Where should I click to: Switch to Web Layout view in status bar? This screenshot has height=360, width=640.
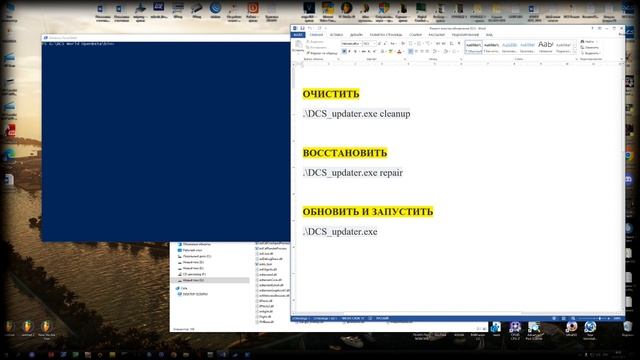(573, 318)
